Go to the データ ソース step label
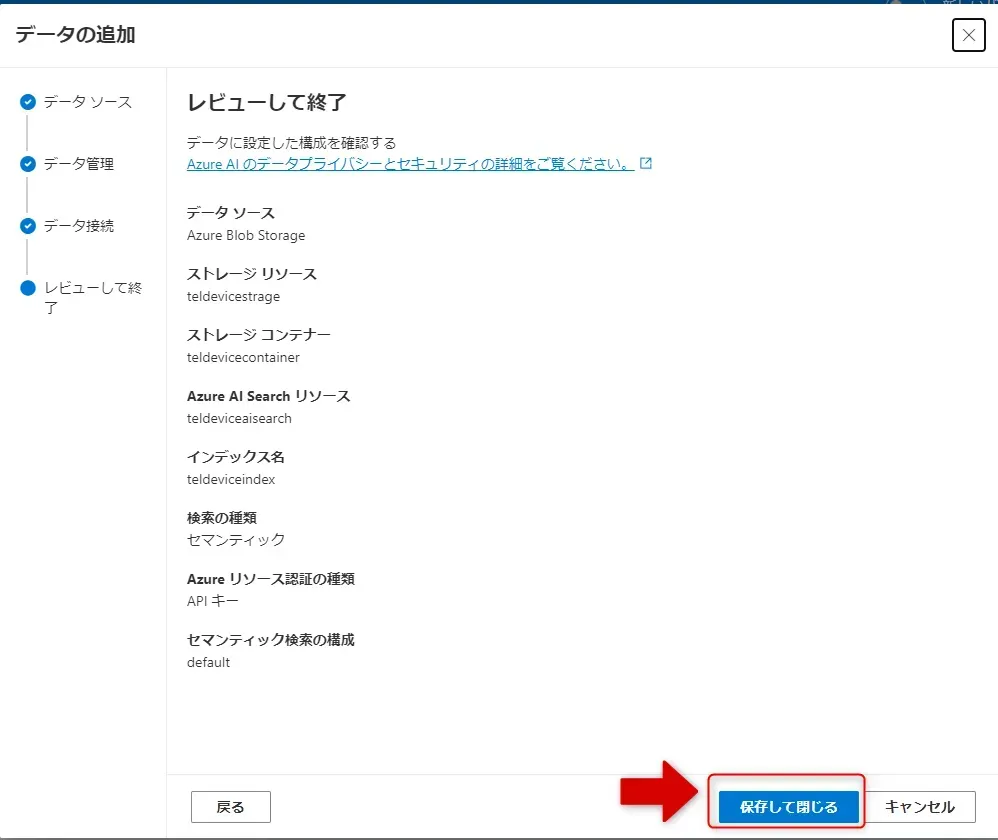 point(87,102)
